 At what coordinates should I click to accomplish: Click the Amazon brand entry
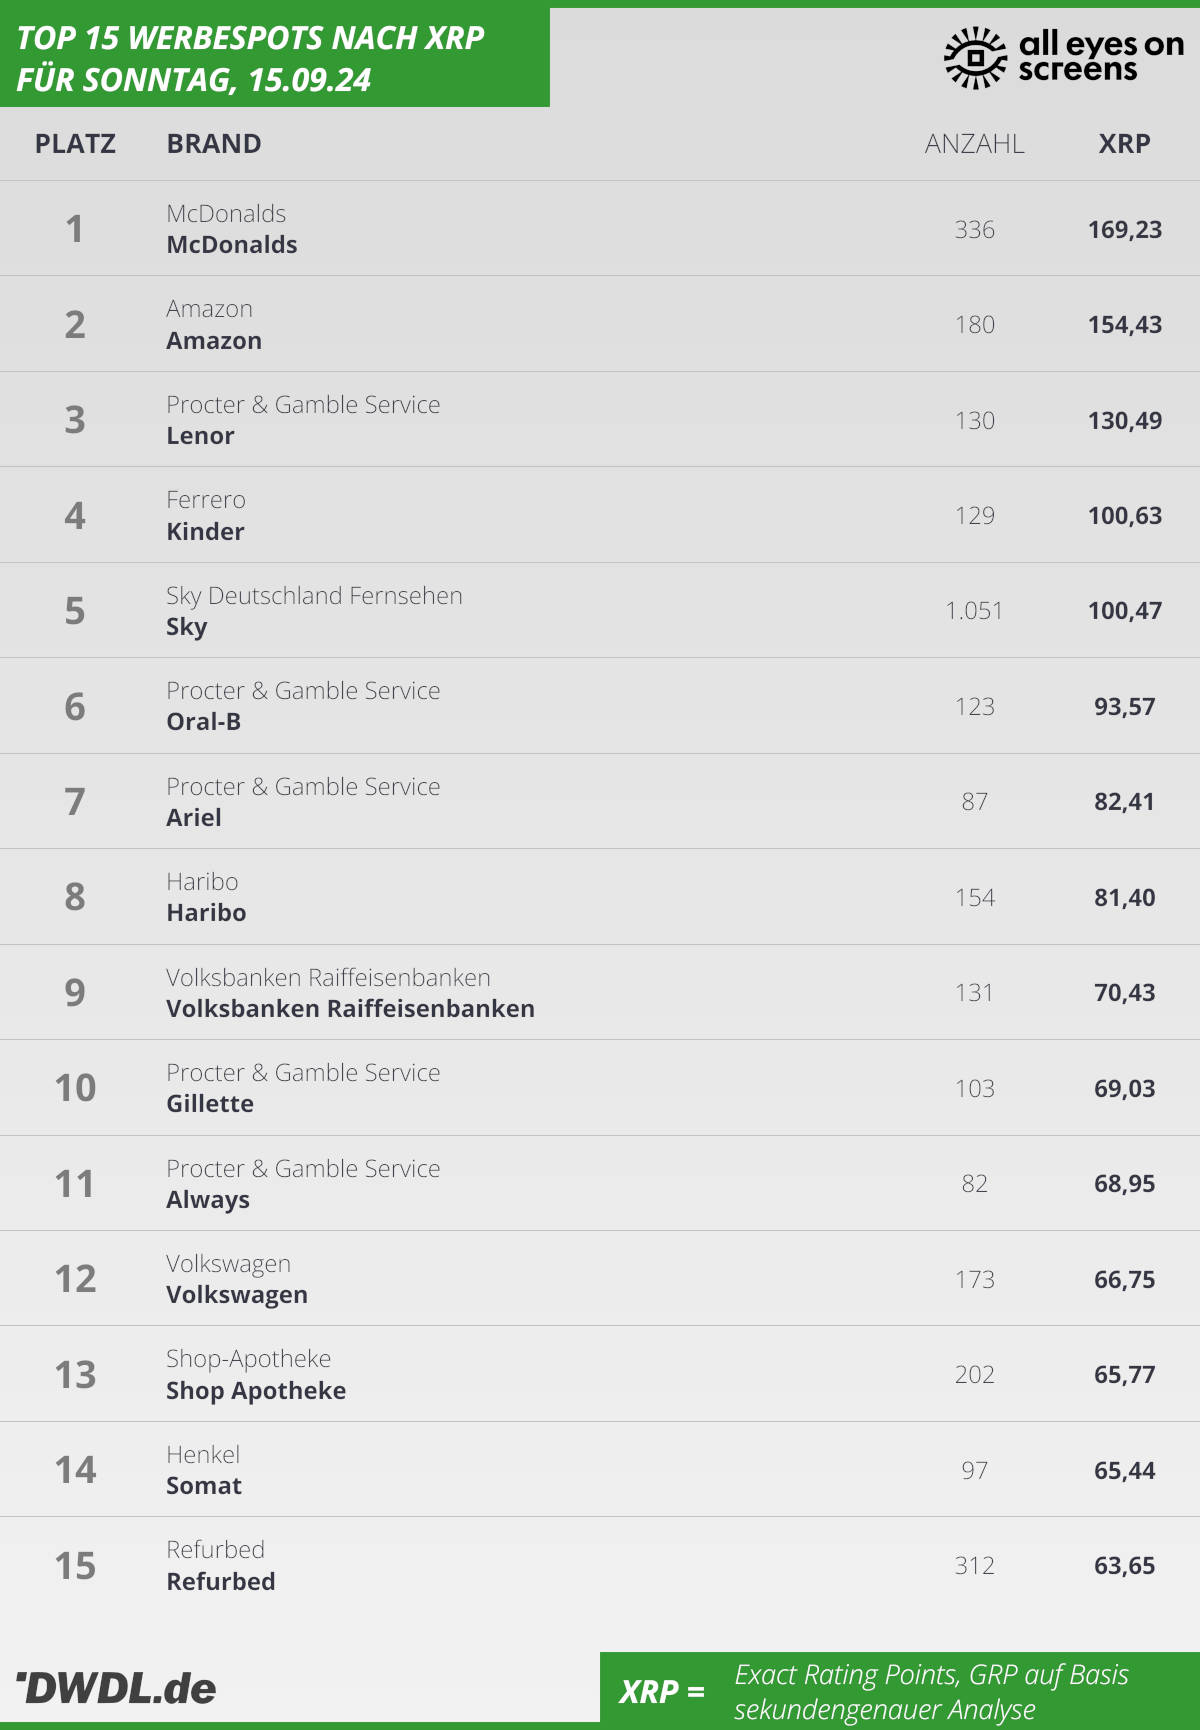click(214, 341)
